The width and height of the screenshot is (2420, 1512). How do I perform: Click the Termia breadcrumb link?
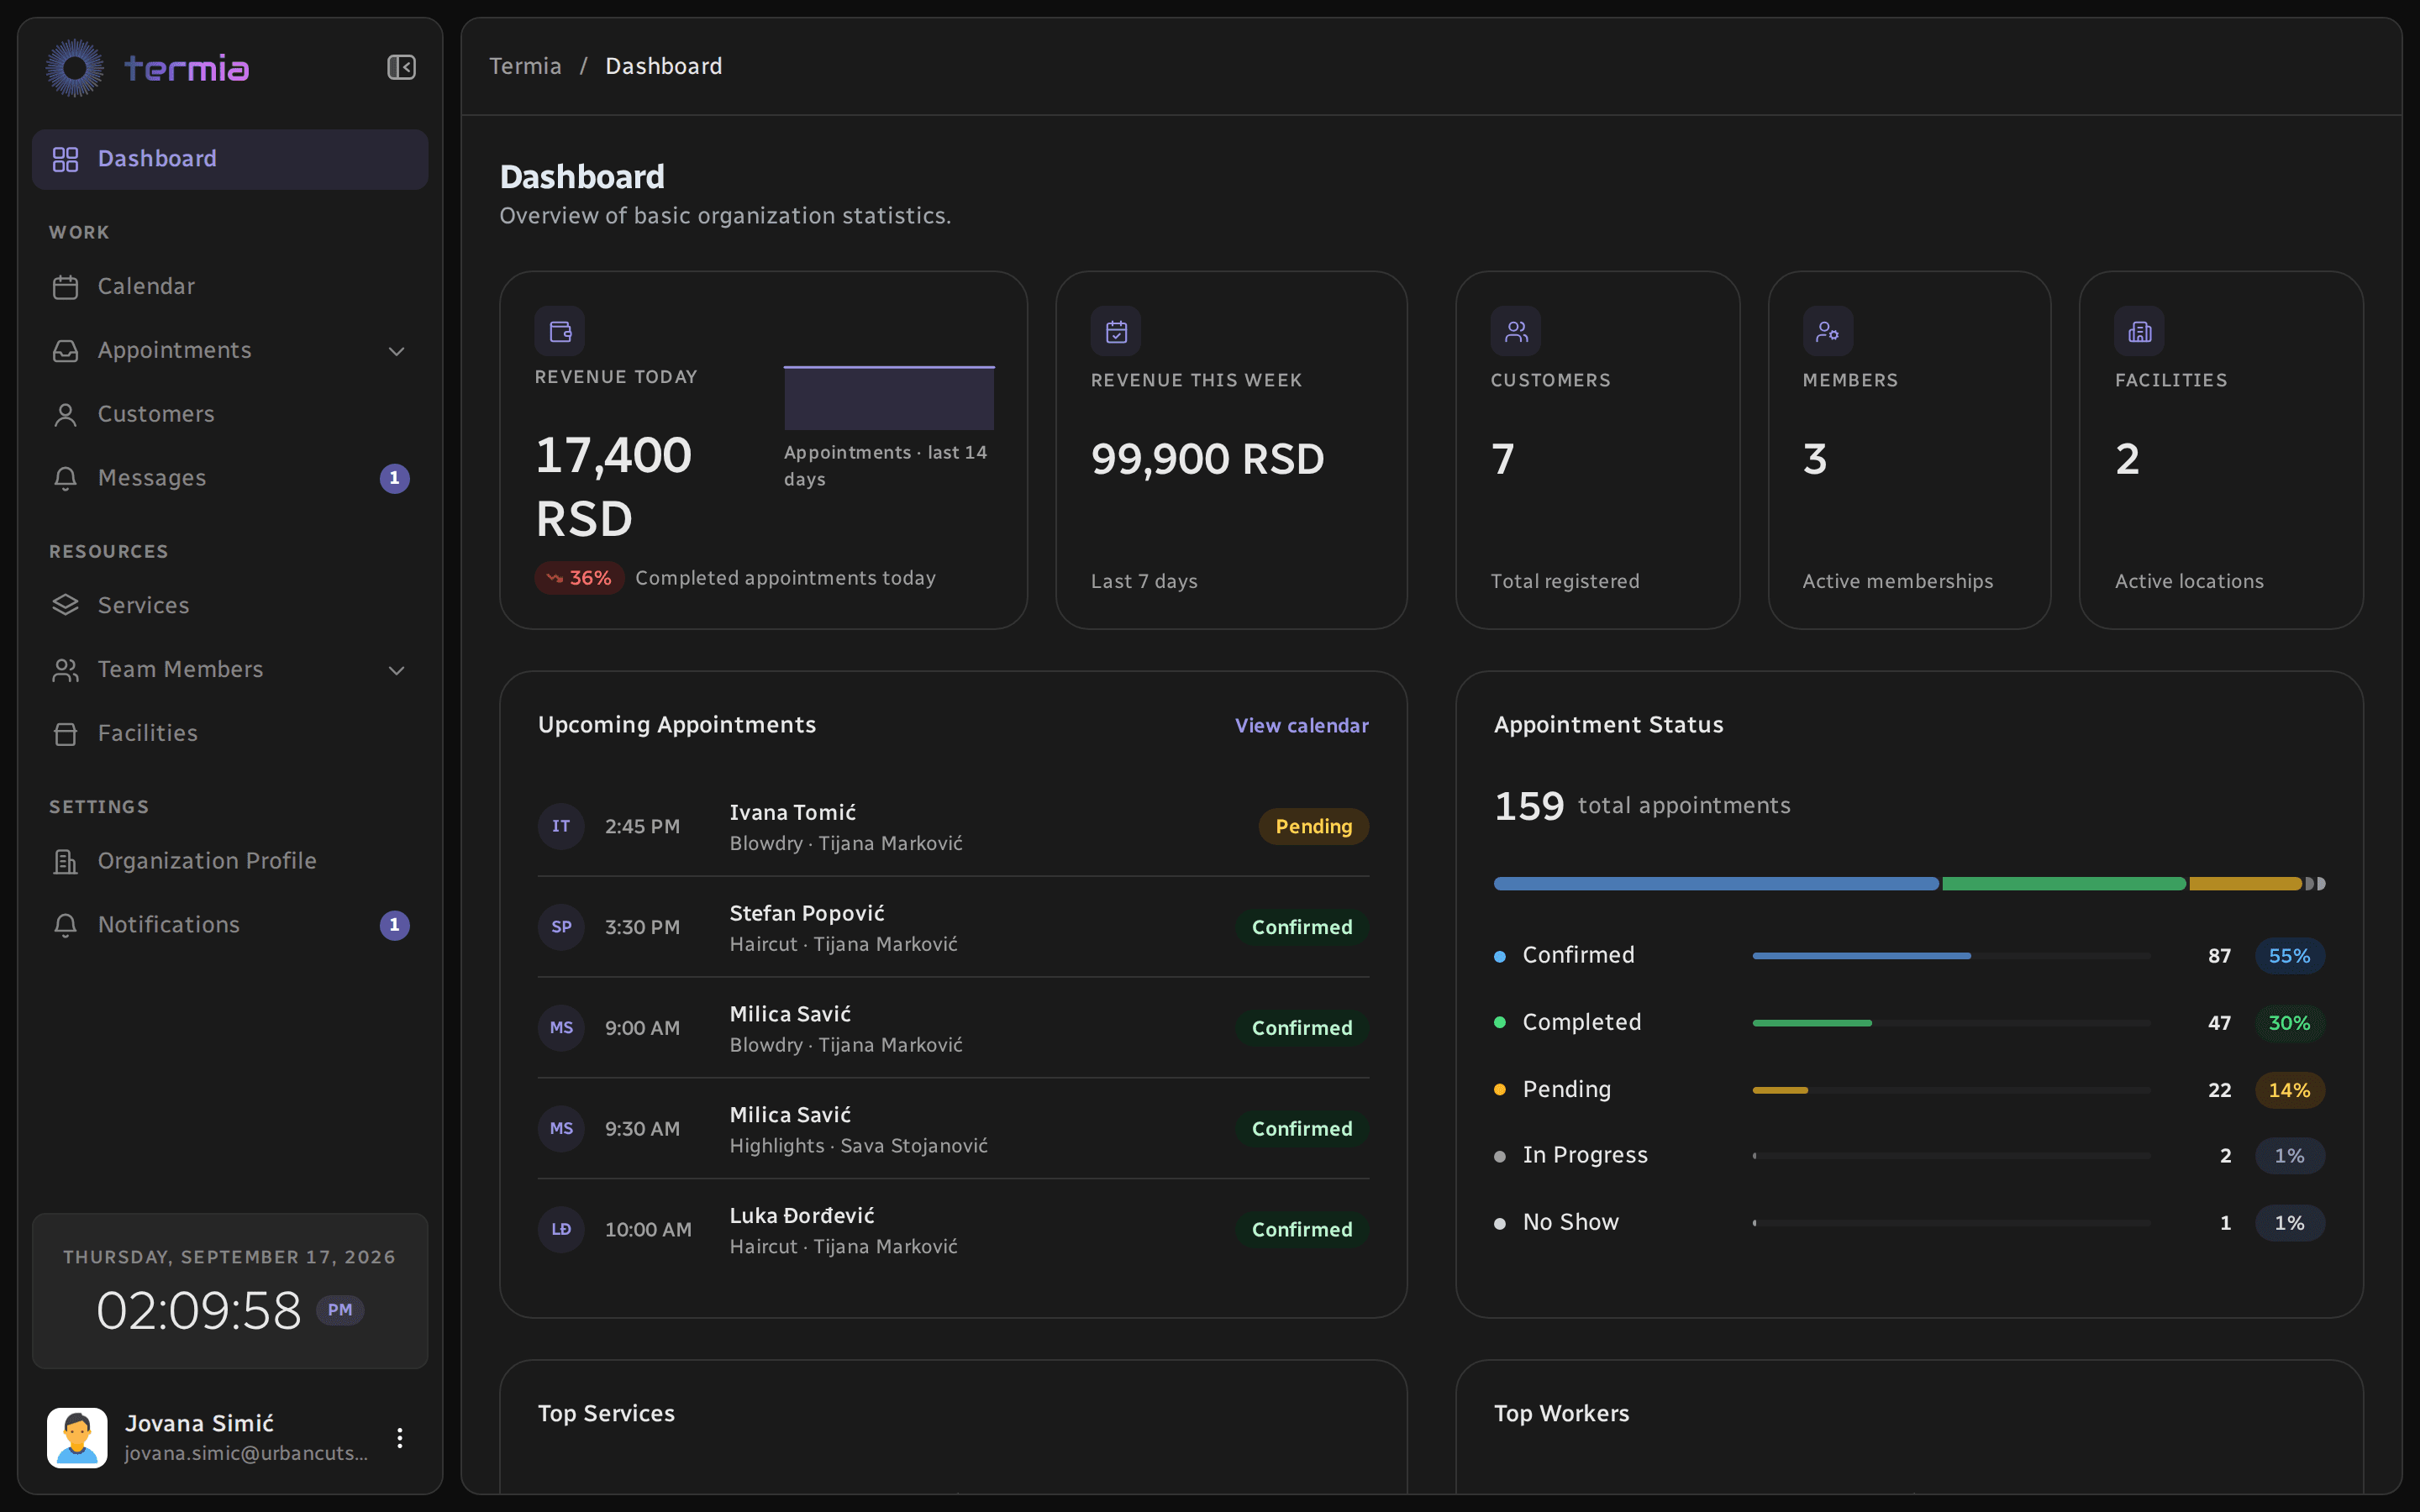coord(525,66)
